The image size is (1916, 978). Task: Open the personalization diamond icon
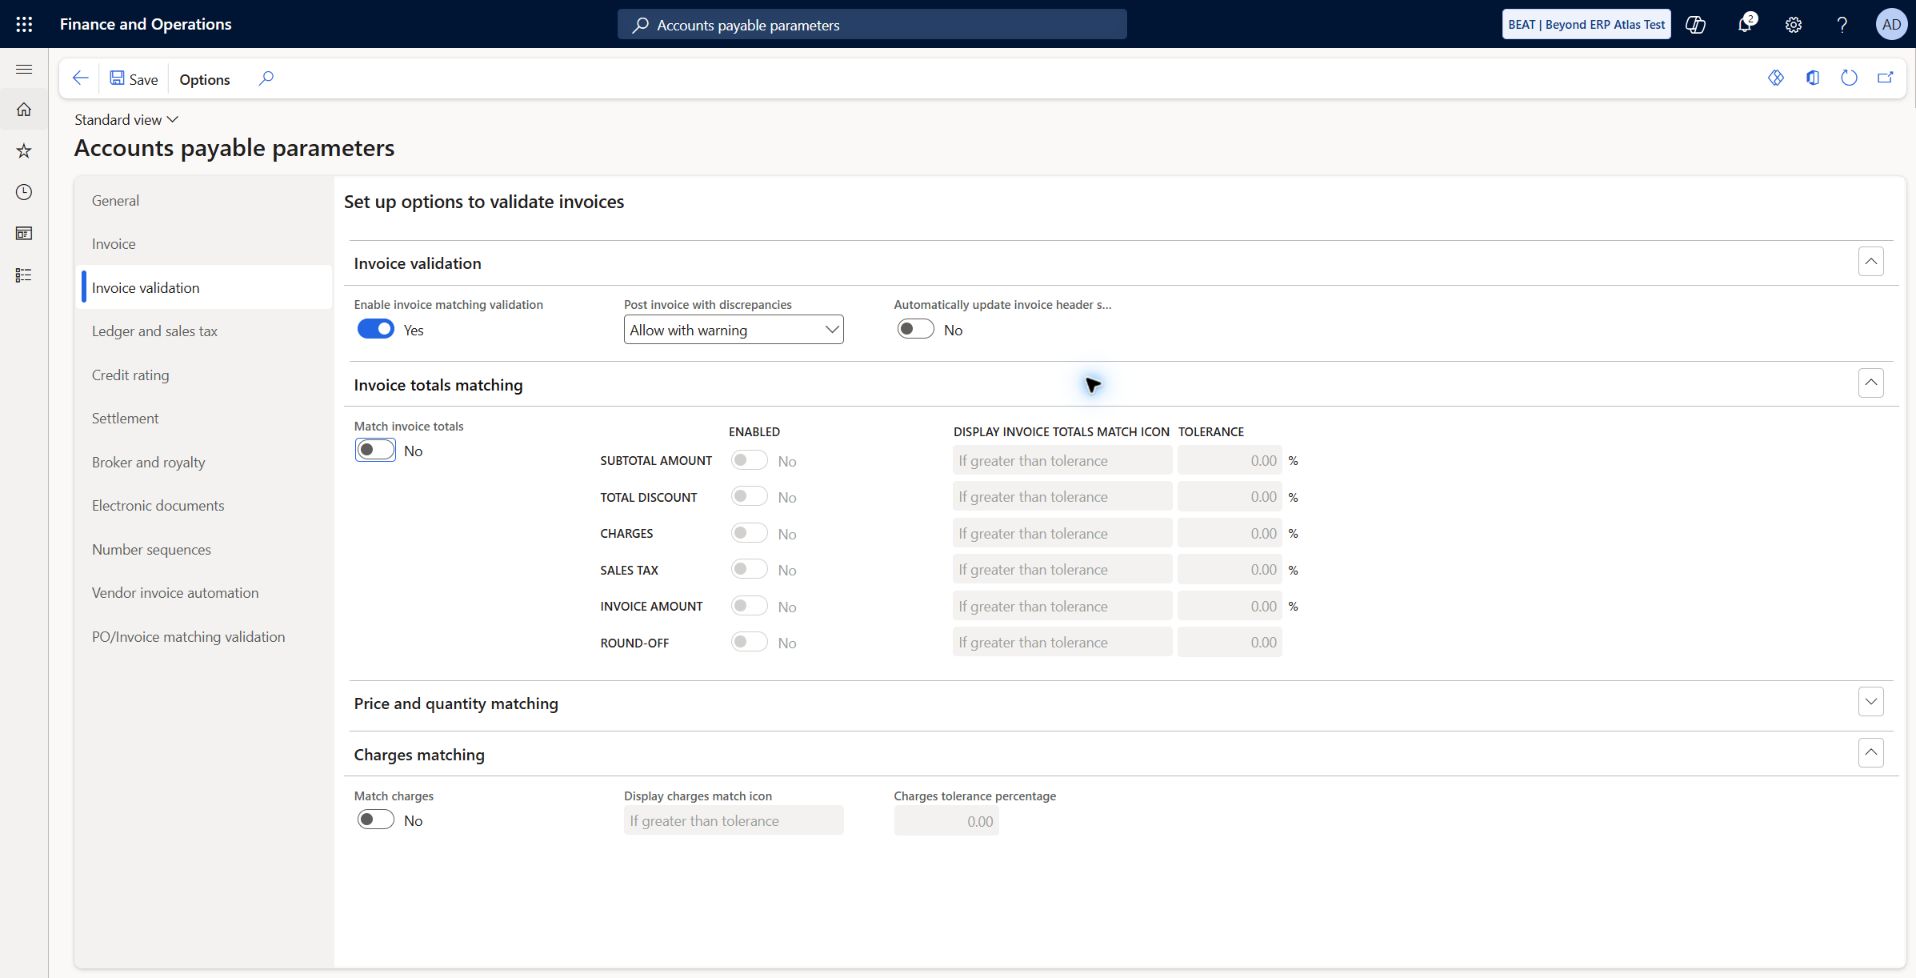coord(1776,78)
